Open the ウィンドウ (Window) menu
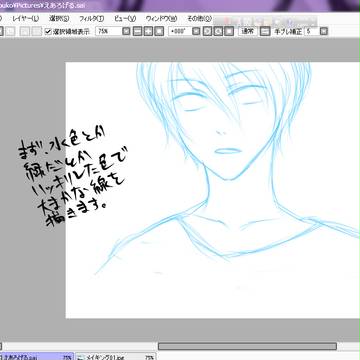 coord(161,19)
